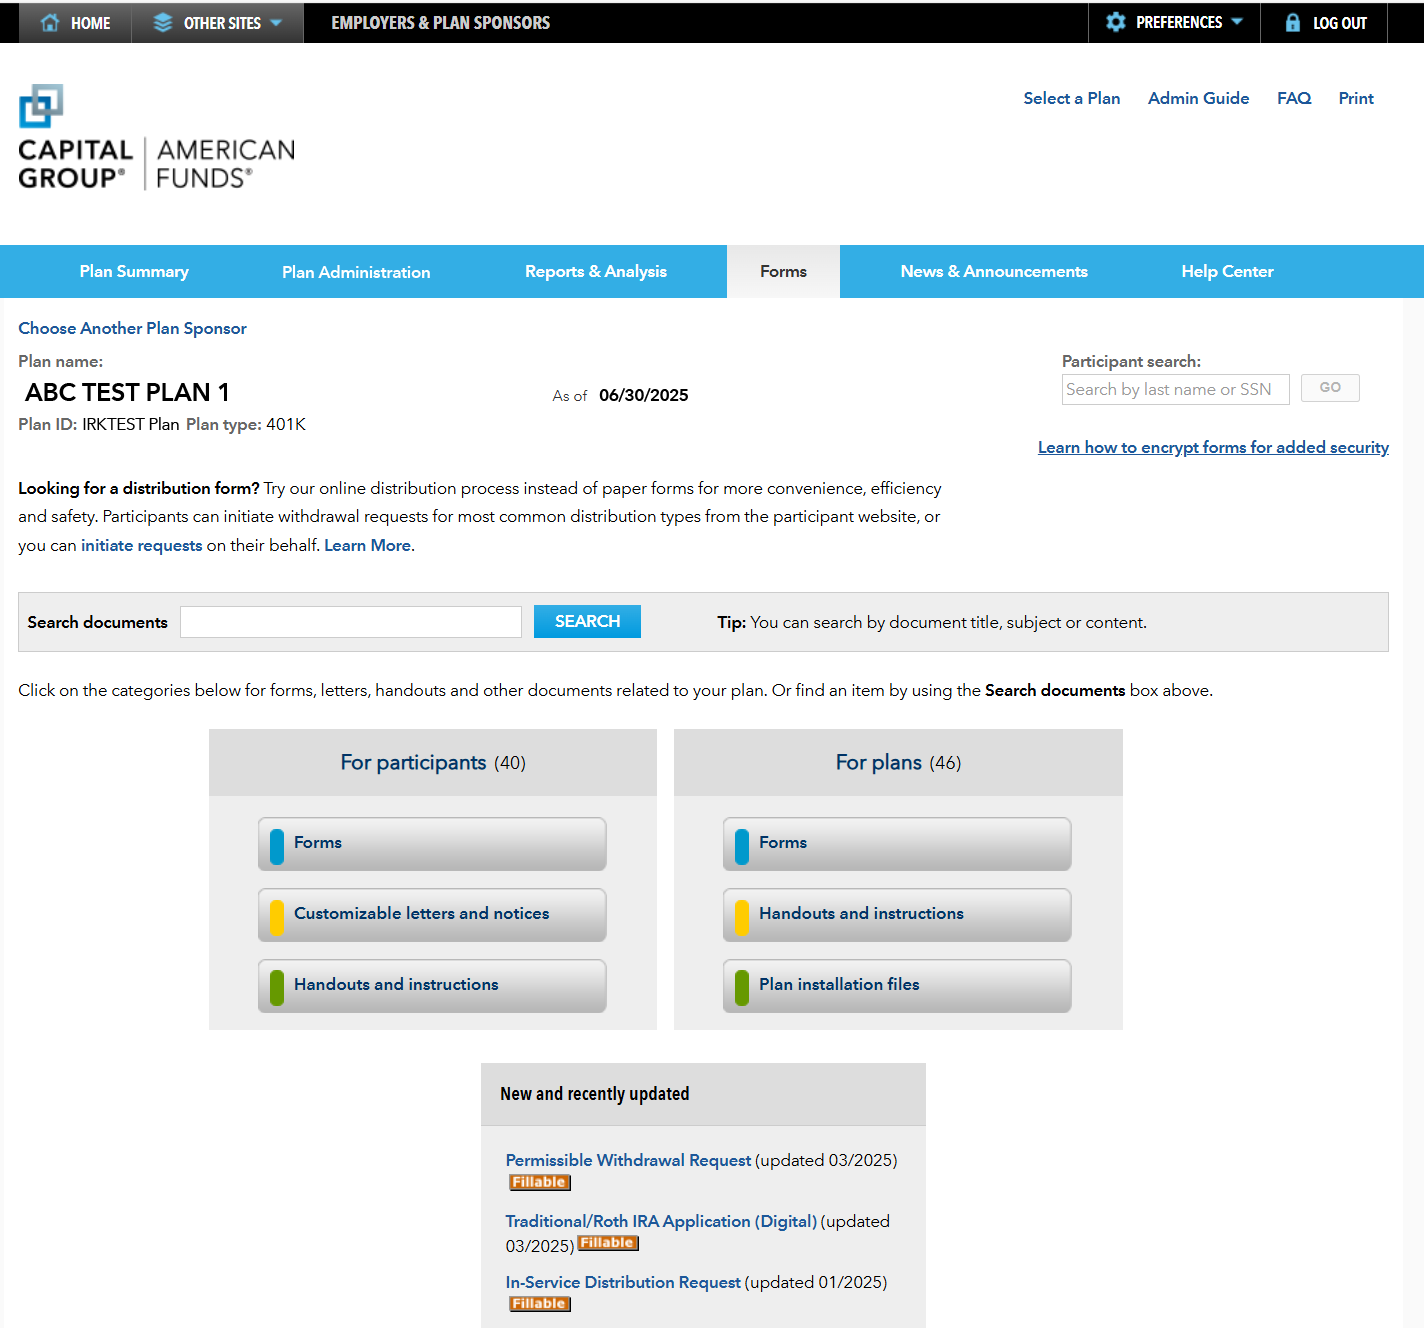Open the Preferences gear icon
The height and width of the screenshot is (1328, 1424).
point(1116,22)
